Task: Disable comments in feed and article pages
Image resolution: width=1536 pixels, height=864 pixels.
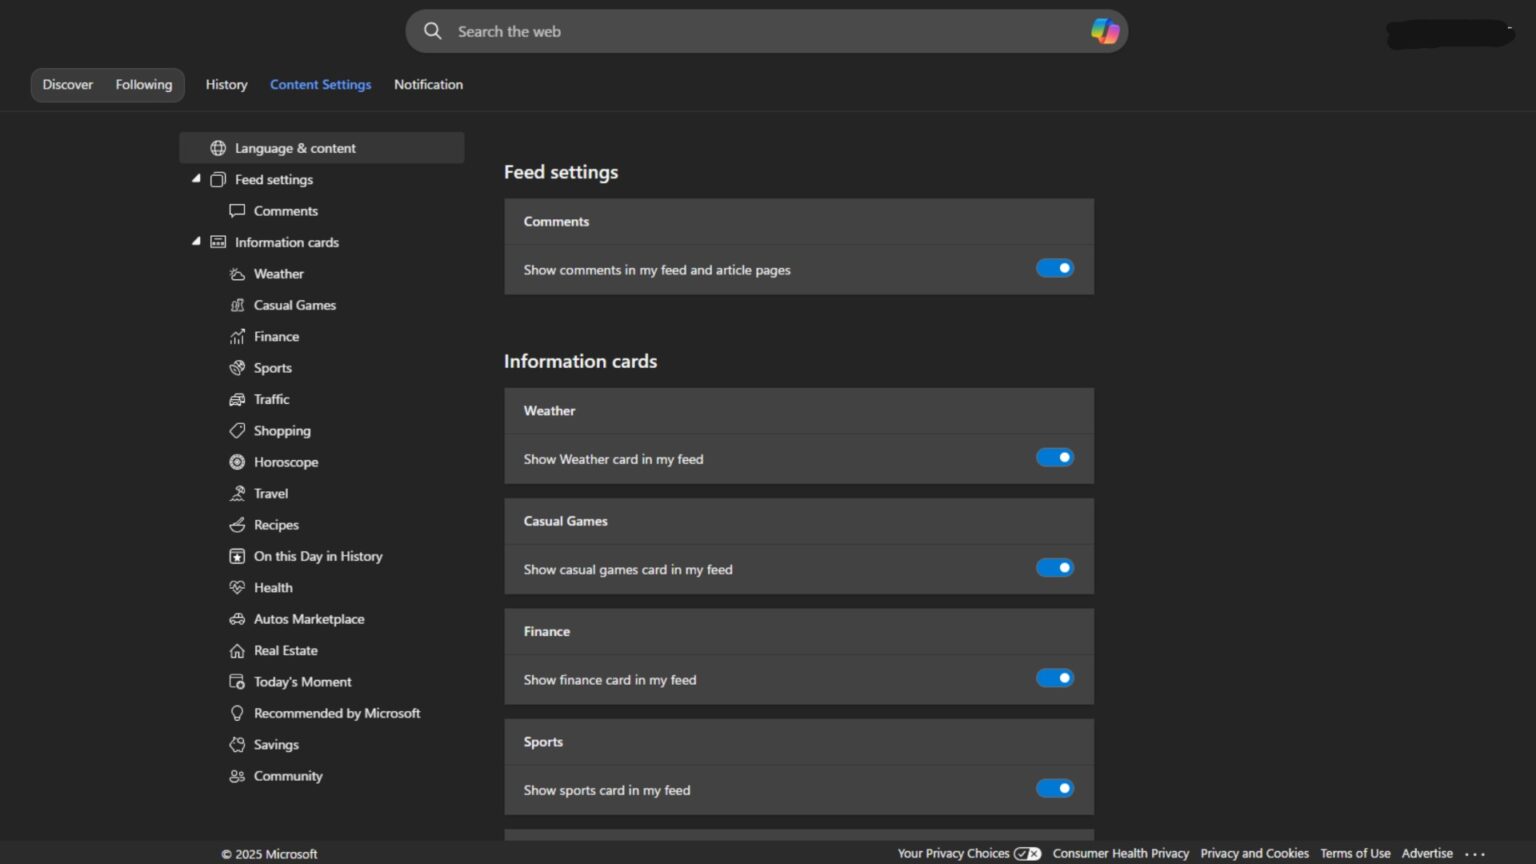Action: tap(1055, 268)
